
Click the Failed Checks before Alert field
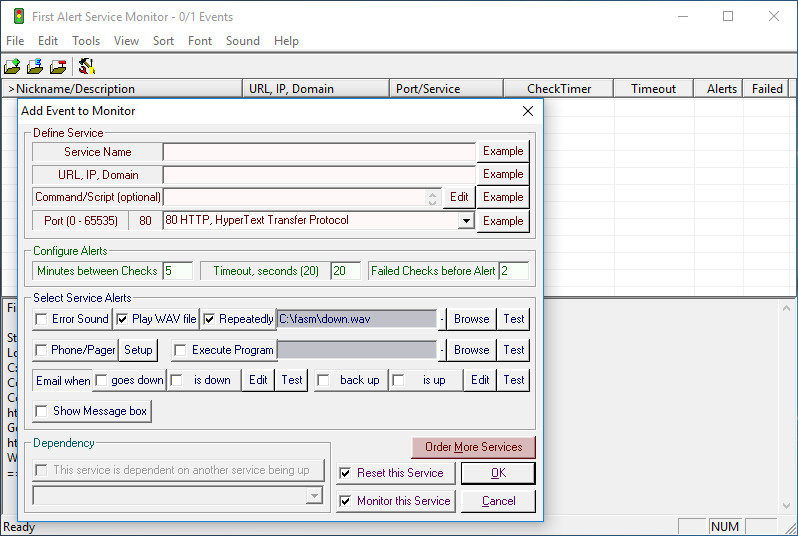(514, 271)
